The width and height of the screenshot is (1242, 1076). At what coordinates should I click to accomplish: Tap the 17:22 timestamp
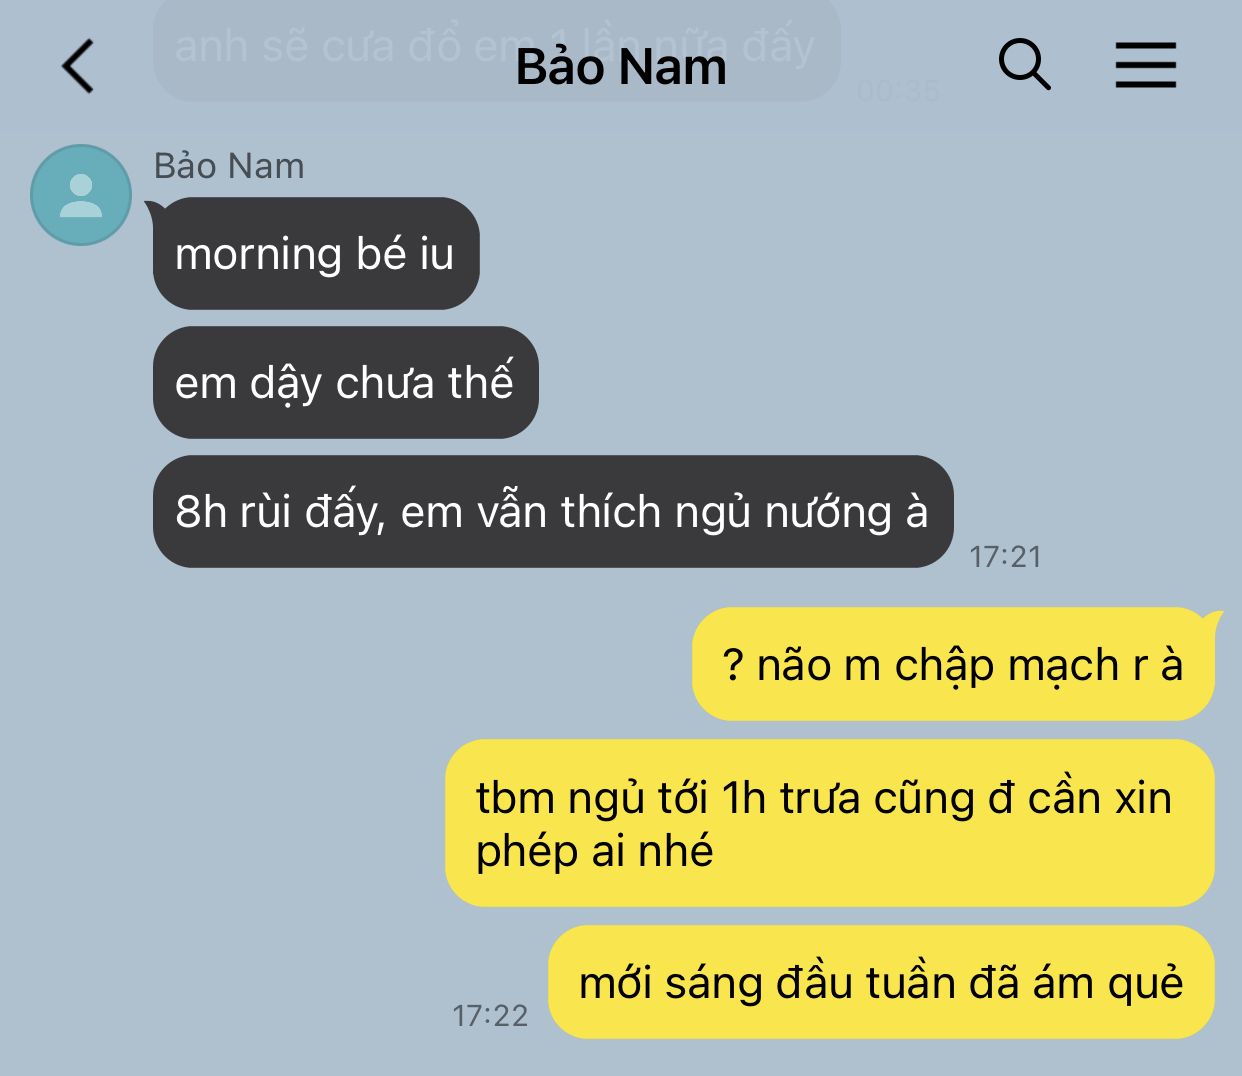pos(490,1015)
